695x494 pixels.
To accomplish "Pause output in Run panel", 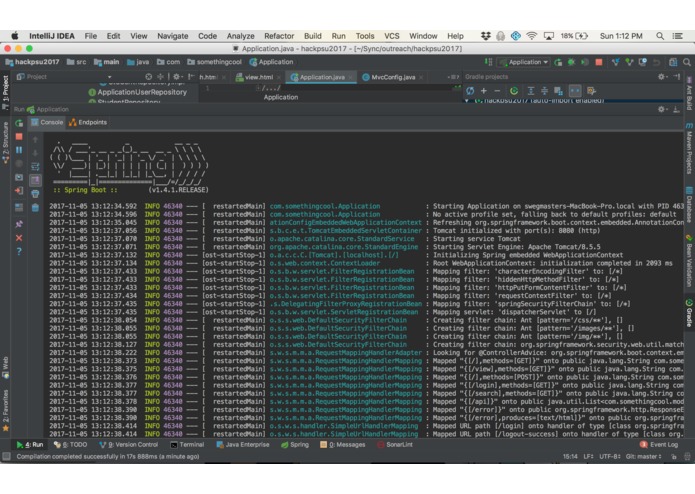I will pyautogui.click(x=19, y=150).
